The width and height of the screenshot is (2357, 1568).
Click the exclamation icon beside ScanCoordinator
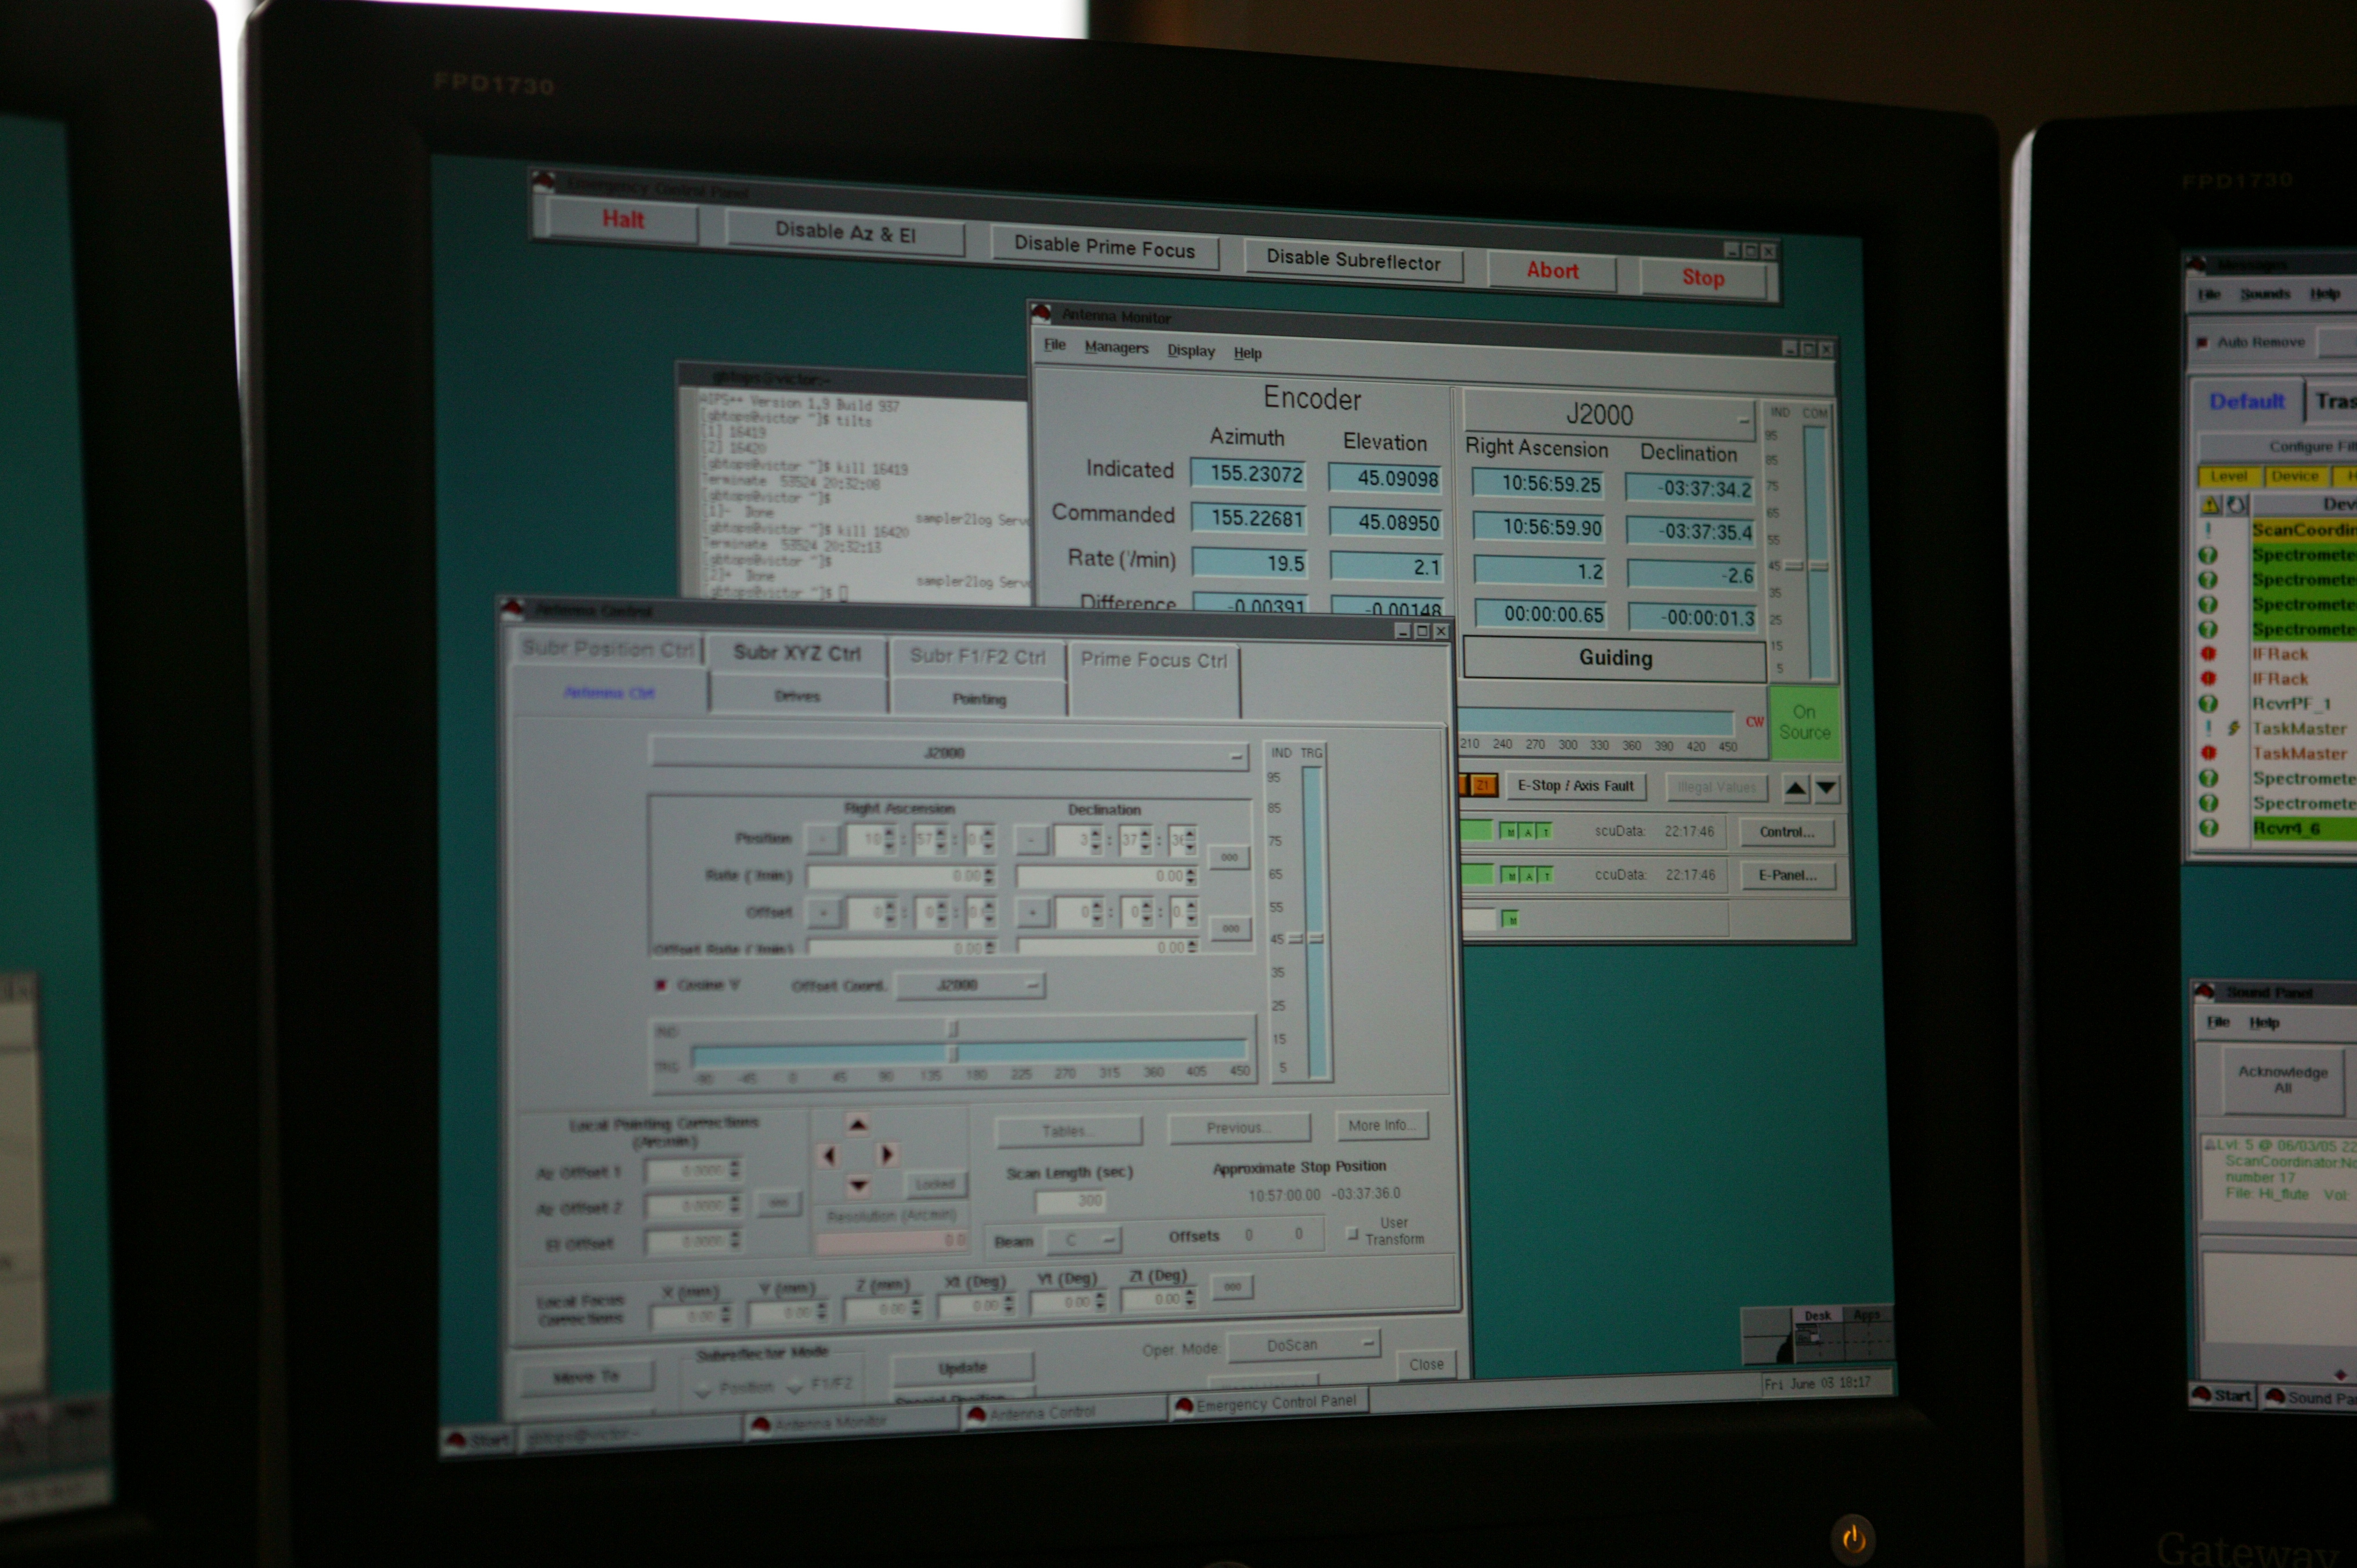point(2208,529)
